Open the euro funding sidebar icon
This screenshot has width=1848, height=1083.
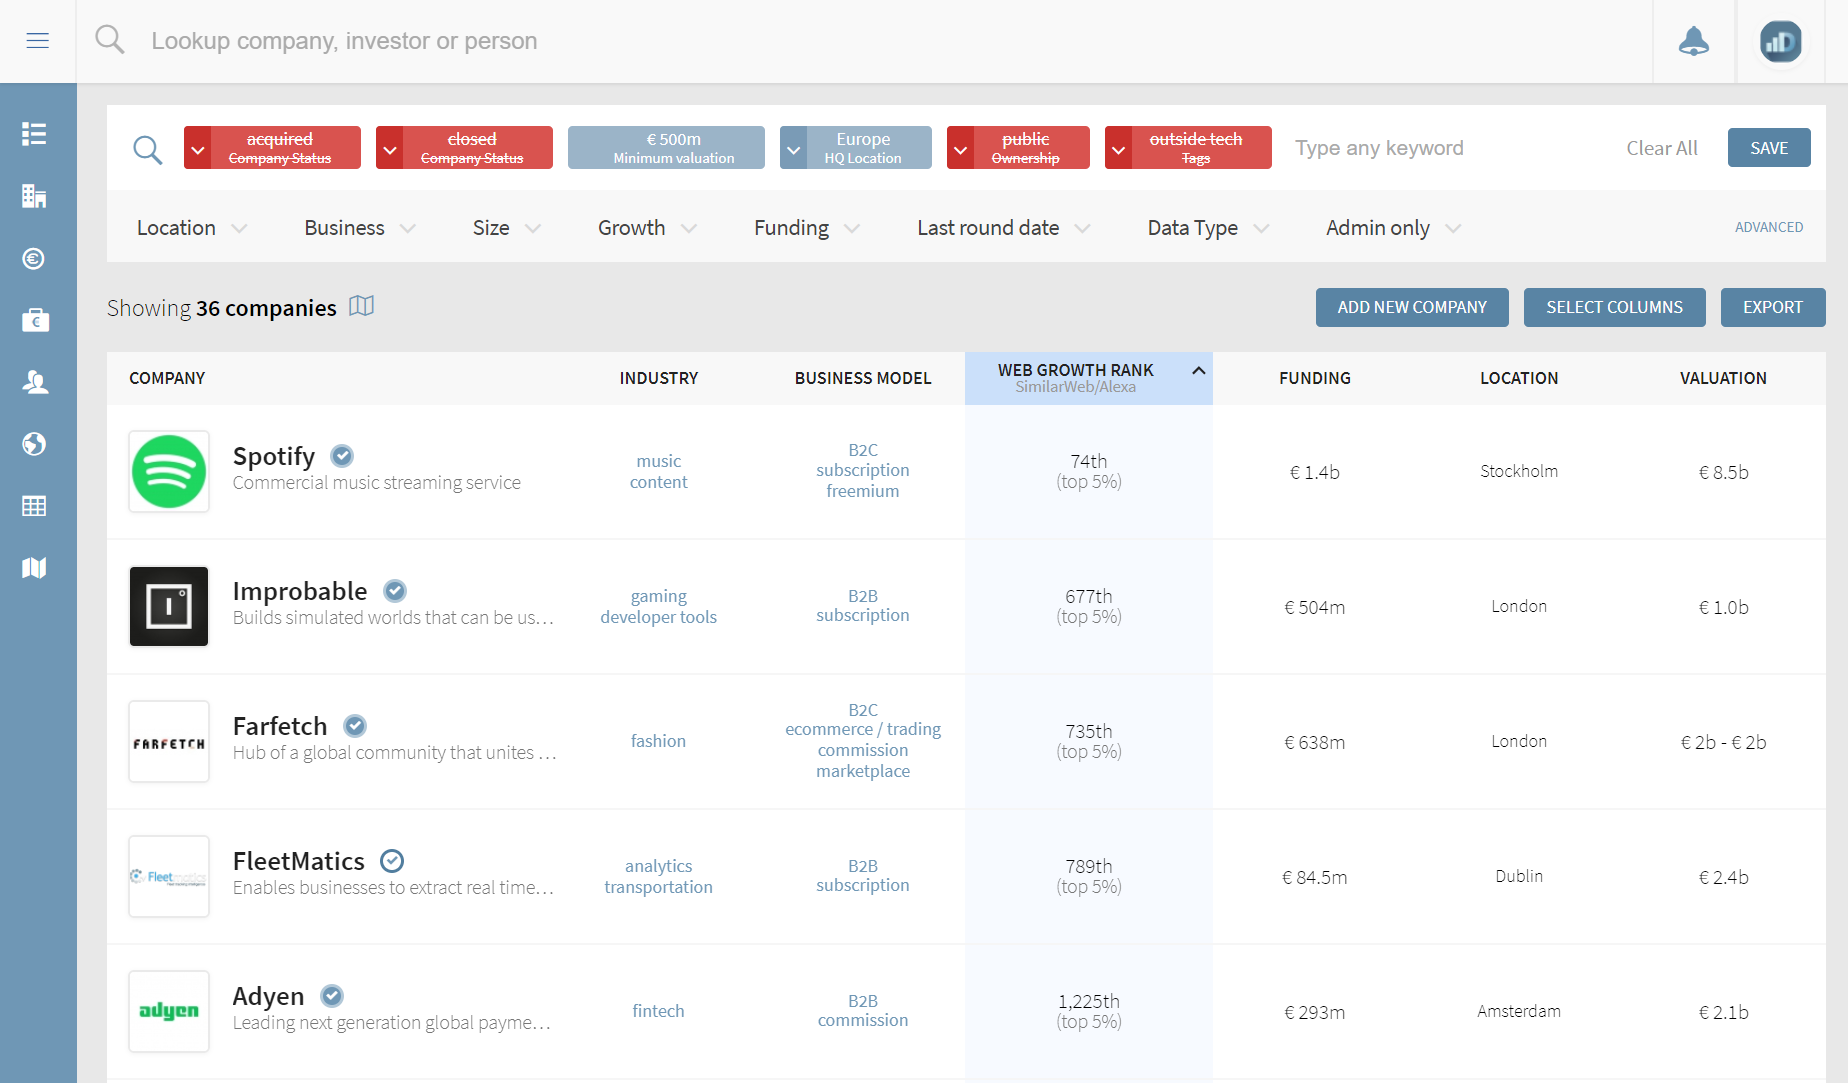click(35, 259)
